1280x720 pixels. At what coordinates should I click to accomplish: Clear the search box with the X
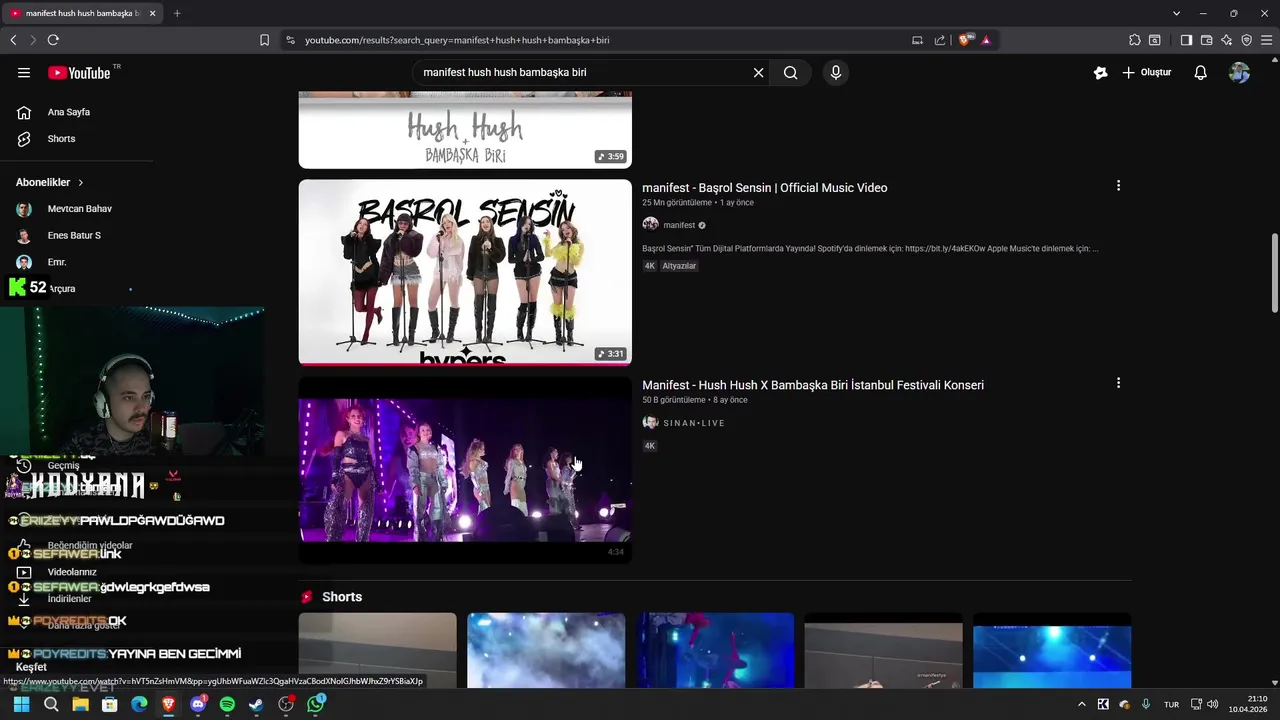758,72
